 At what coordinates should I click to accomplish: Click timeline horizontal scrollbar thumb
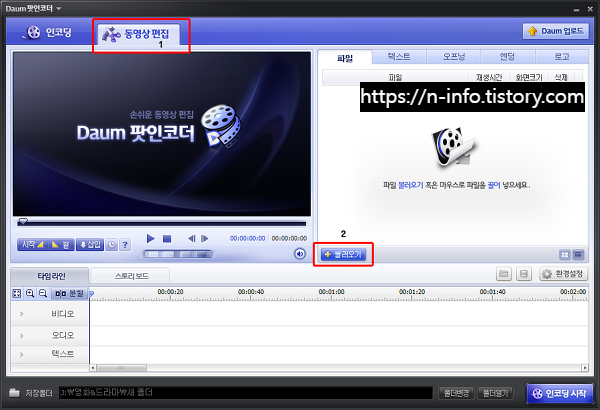coord(121,368)
